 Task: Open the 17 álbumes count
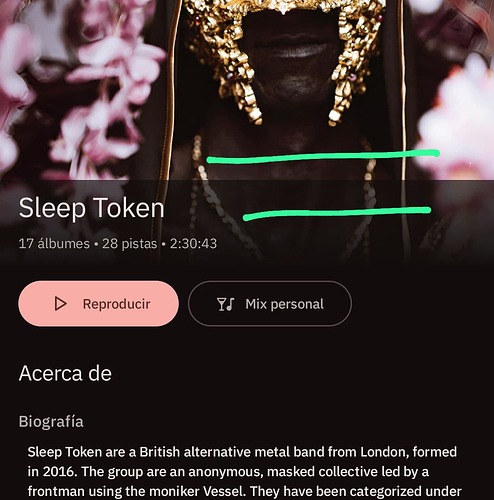54,244
